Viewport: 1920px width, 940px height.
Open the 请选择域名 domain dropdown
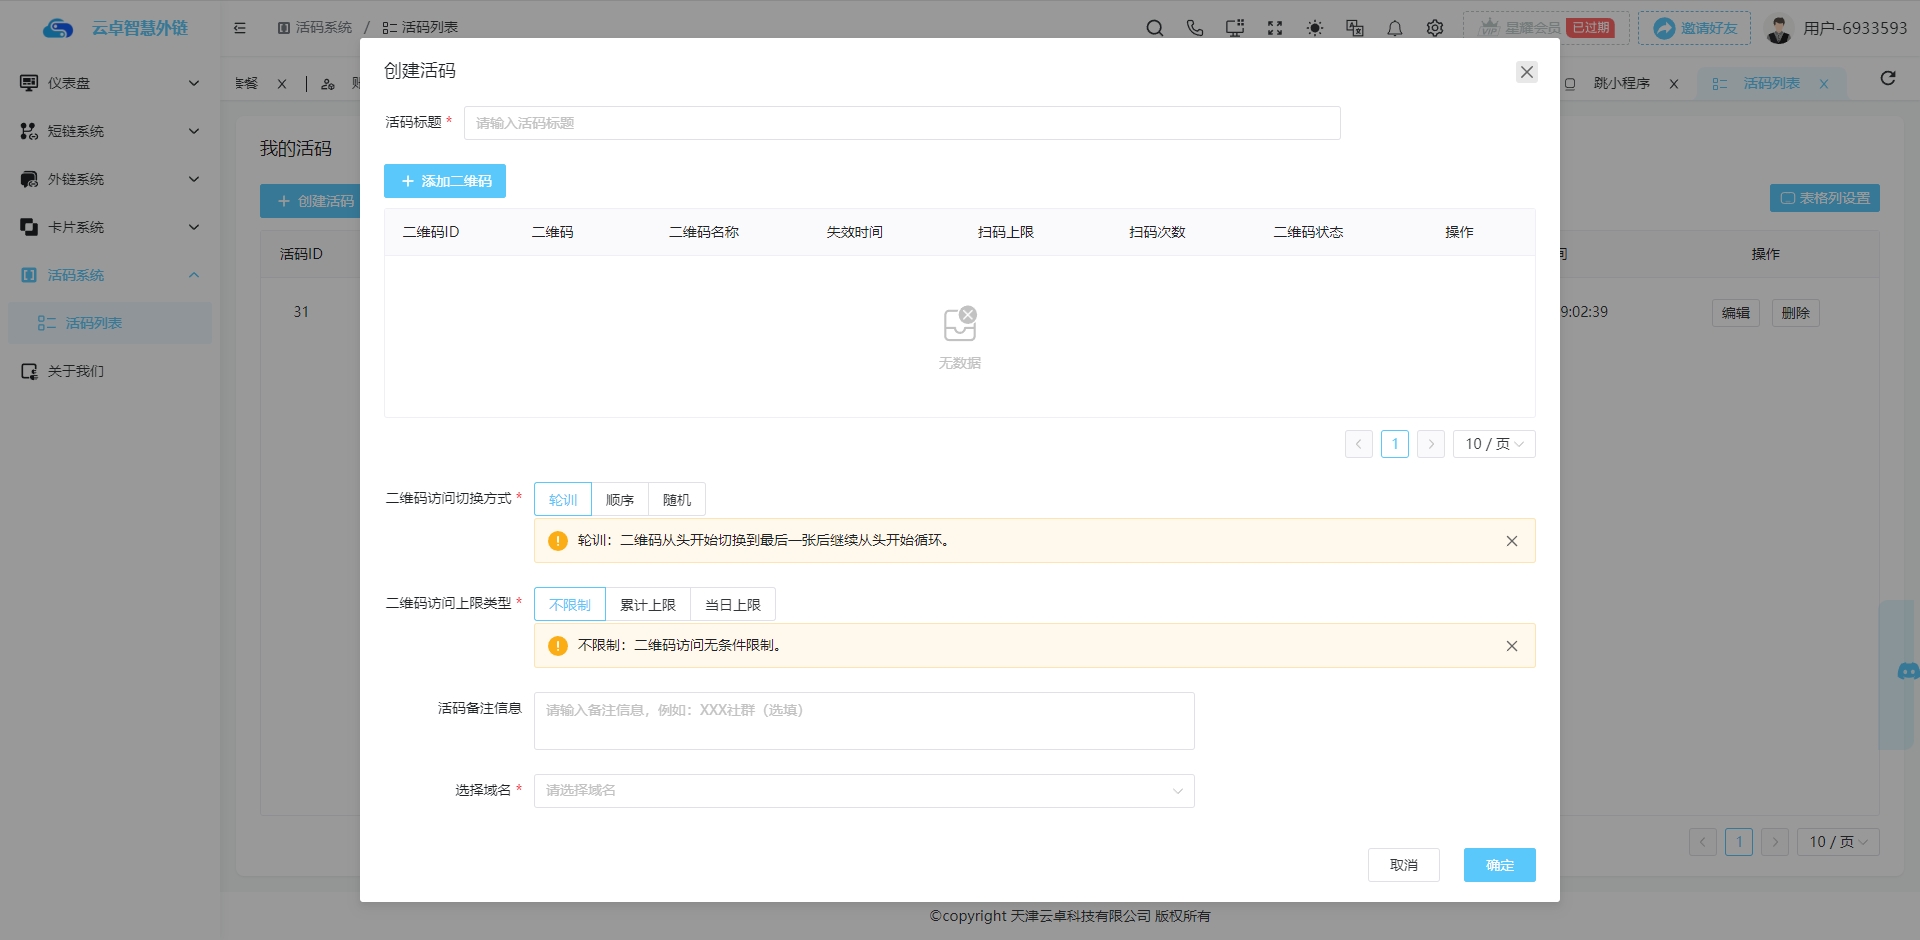(x=863, y=791)
